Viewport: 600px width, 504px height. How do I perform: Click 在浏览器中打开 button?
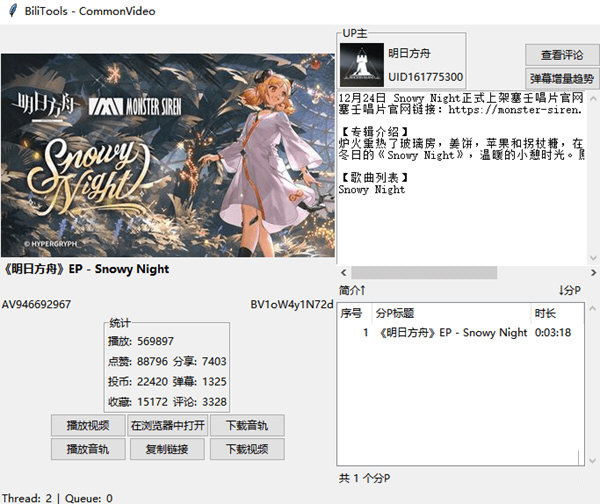click(x=167, y=425)
